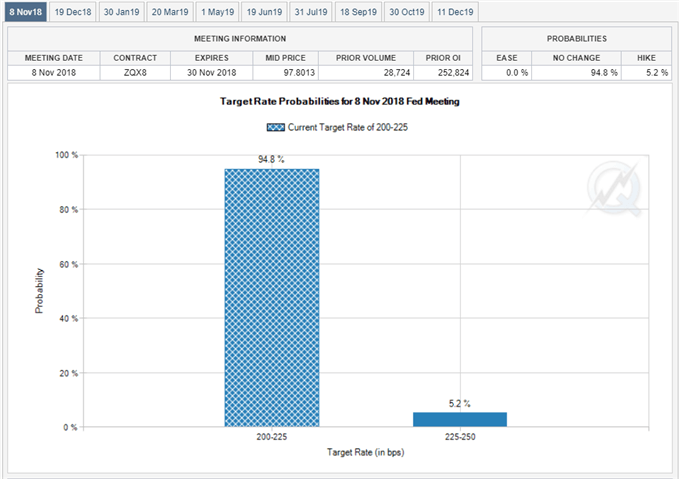
Task: Click the 5.2 % hike table value
Action: coord(657,73)
